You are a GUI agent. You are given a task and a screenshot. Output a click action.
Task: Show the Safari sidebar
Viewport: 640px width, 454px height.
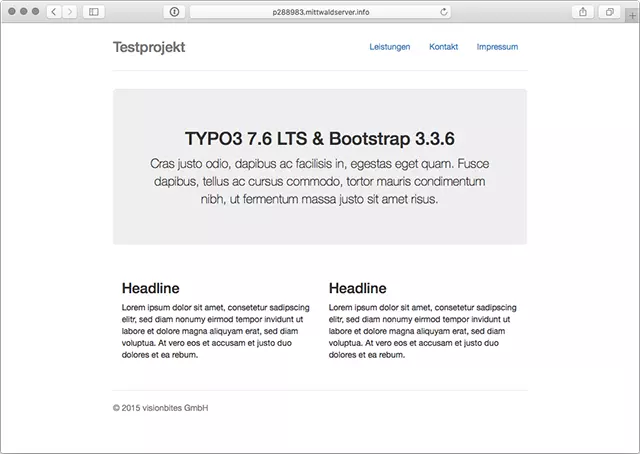[94, 12]
